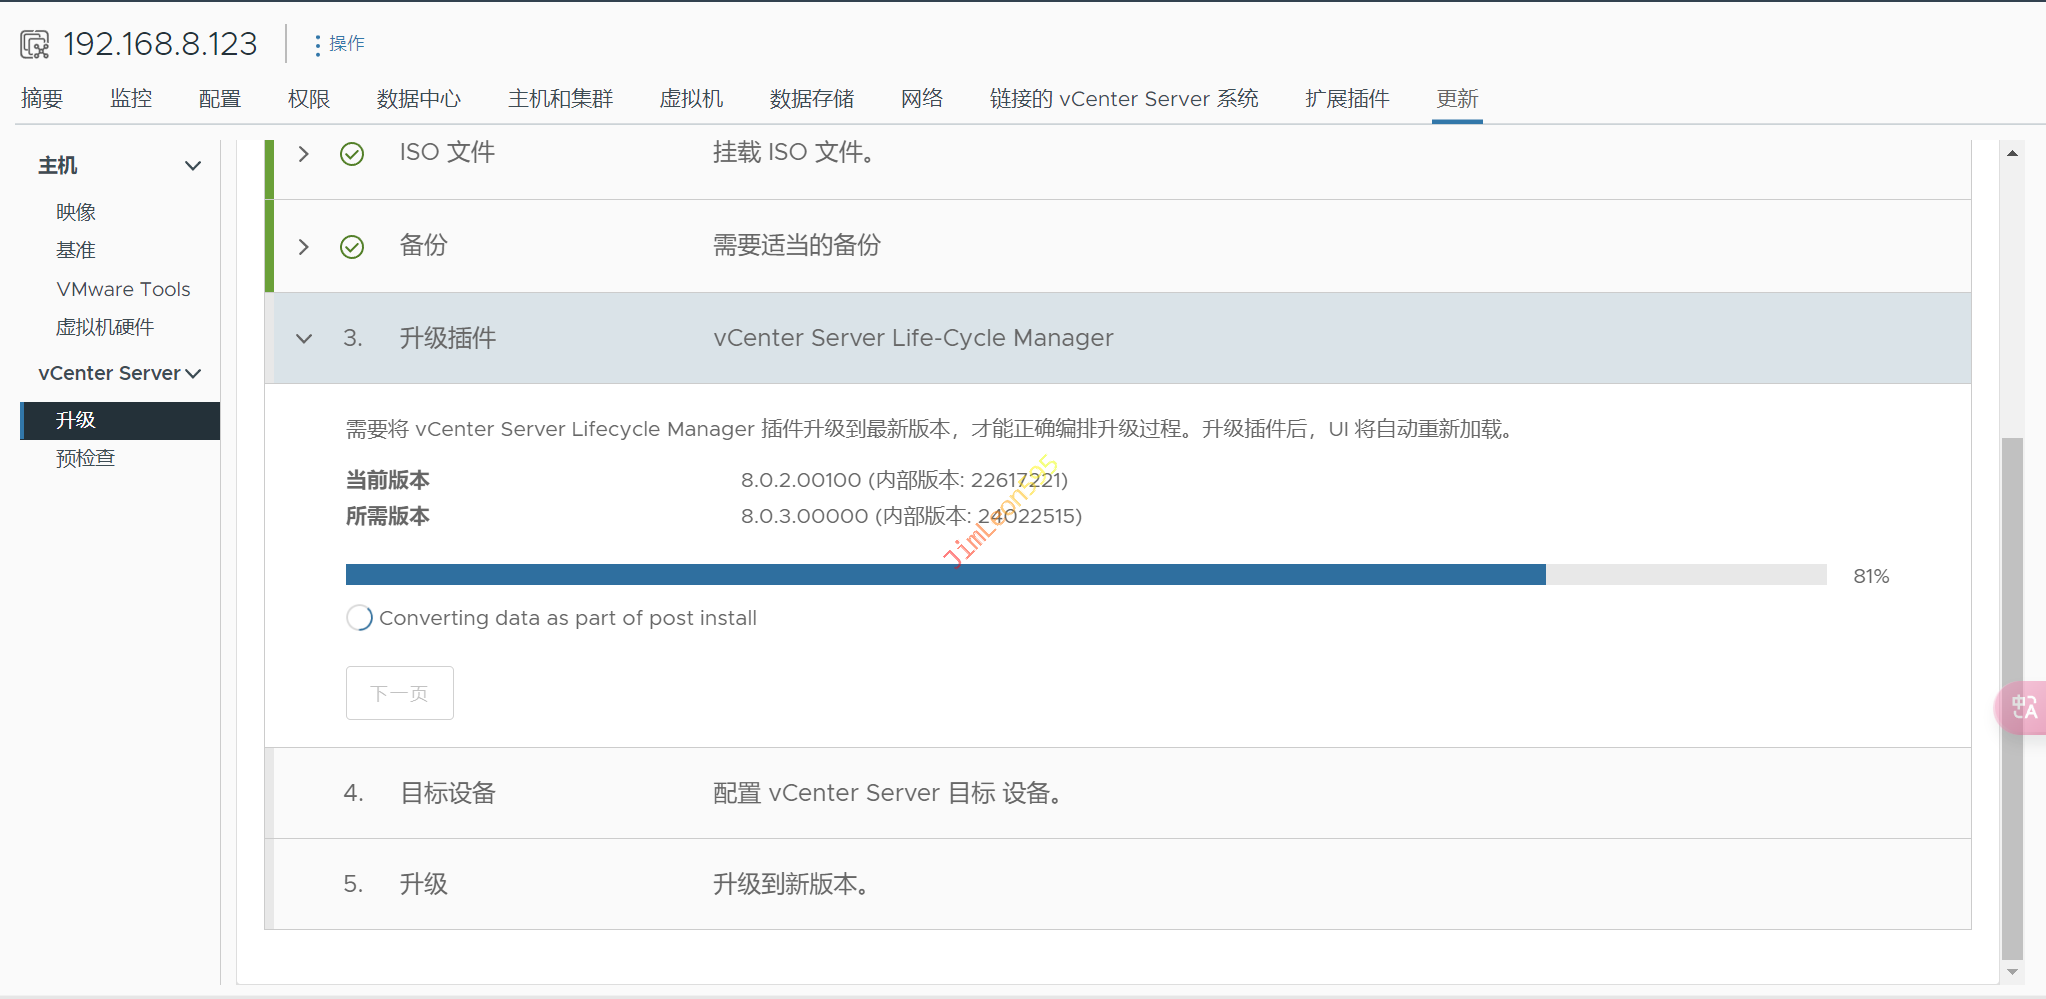Open the 操作 actions menu
Image resolution: width=2046 pixels, height=999 pixels.
click(x=338, y=44)
